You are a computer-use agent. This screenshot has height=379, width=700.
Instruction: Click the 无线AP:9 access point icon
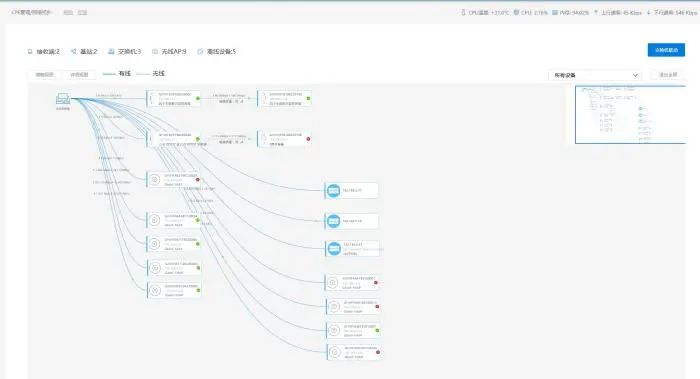[x=155, y=52]
